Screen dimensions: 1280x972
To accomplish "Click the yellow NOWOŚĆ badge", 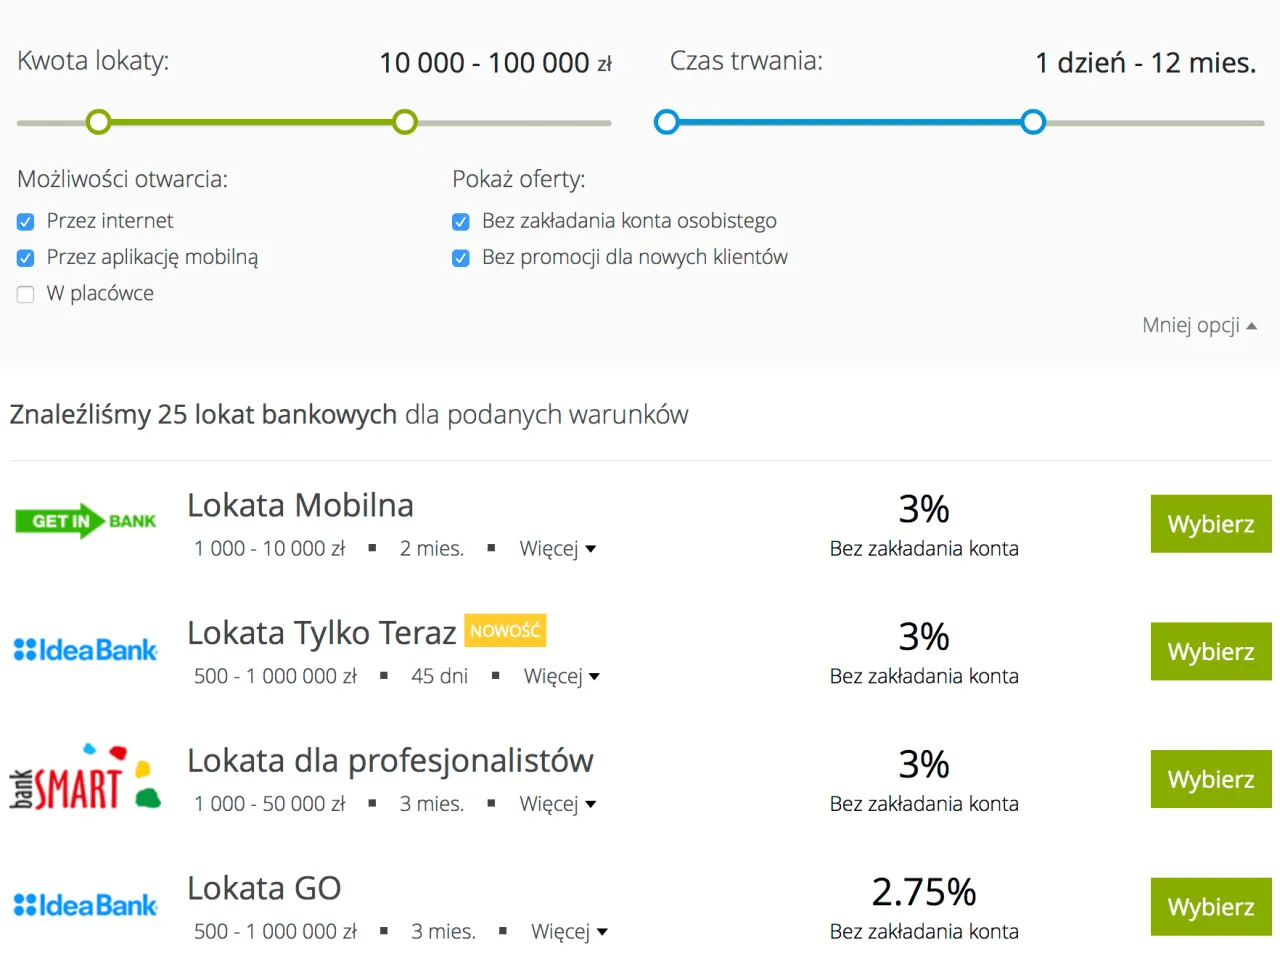I will [505, 630].
